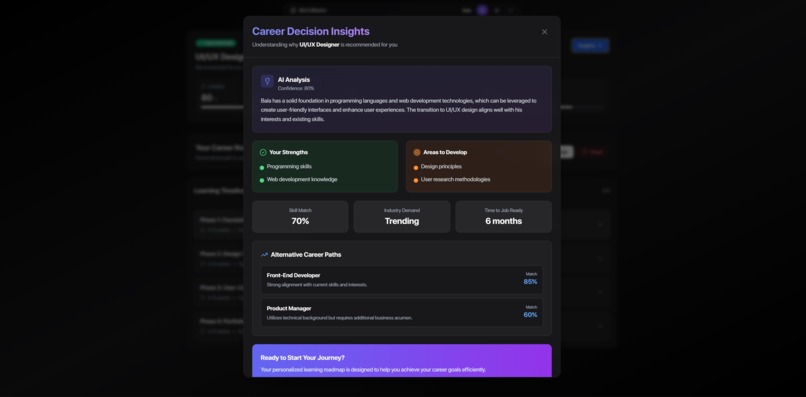Image resolution: width=806 pixels, height=397 pixels.
Task: Click the bold 'UI/UX Designer' text
Action: pos(319,45)
